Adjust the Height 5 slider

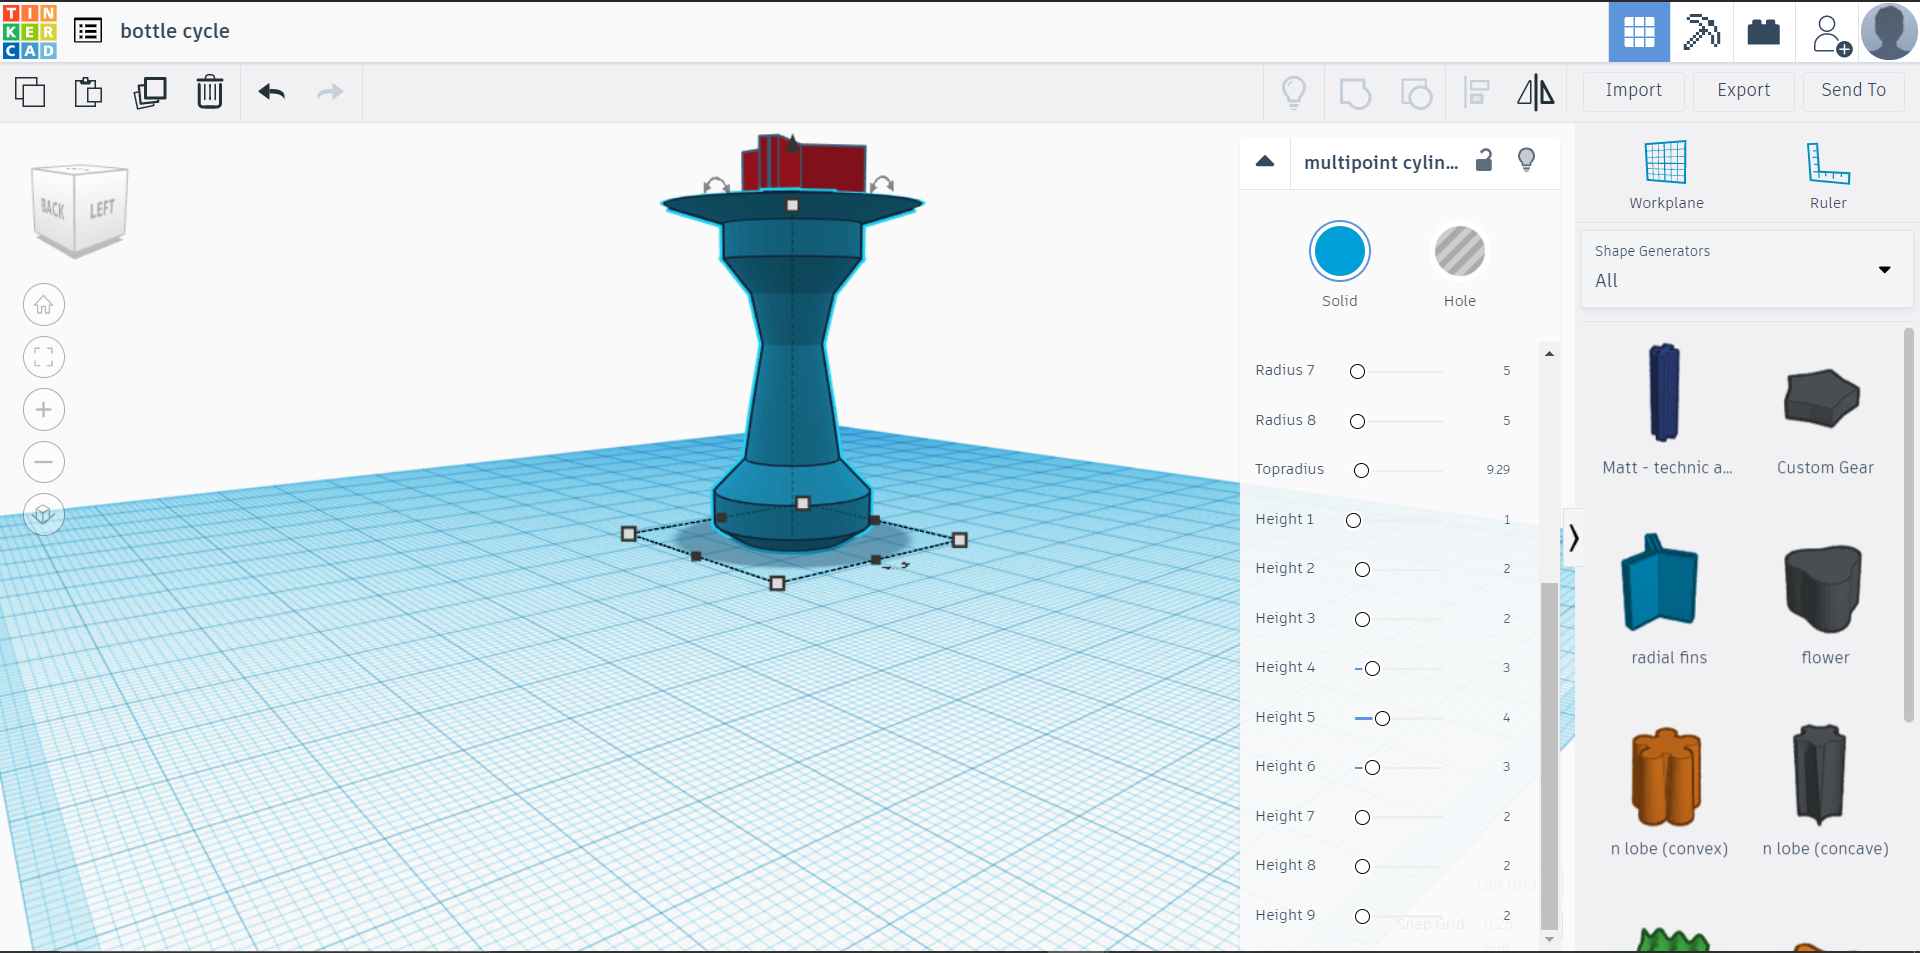(x=1381, y=718)
